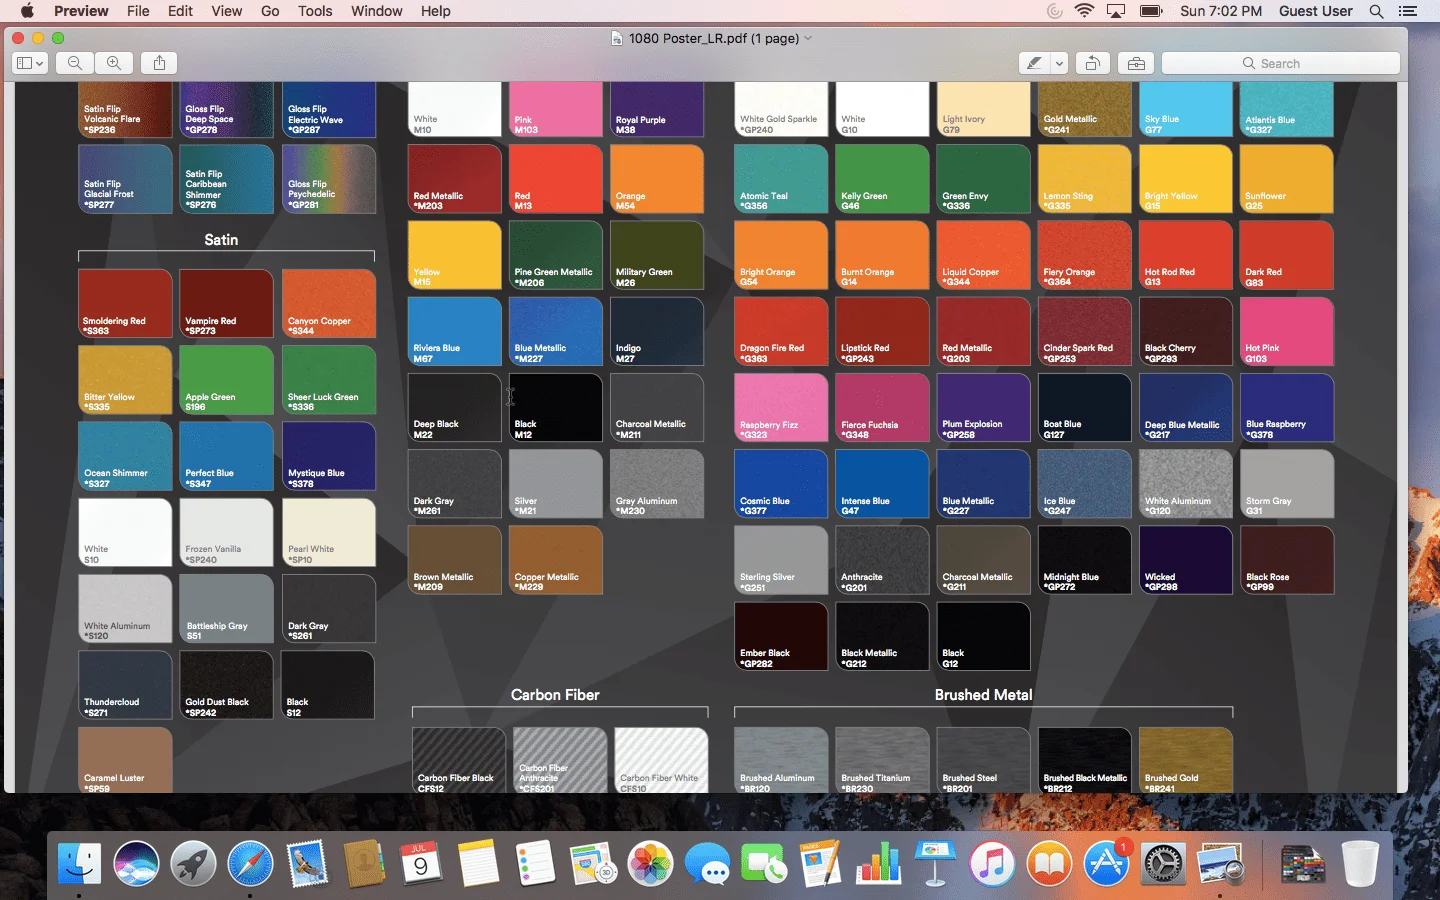Open the Sidebar view options dropdown
This screenshot has width=1440, height=900.
click(30, 63)
